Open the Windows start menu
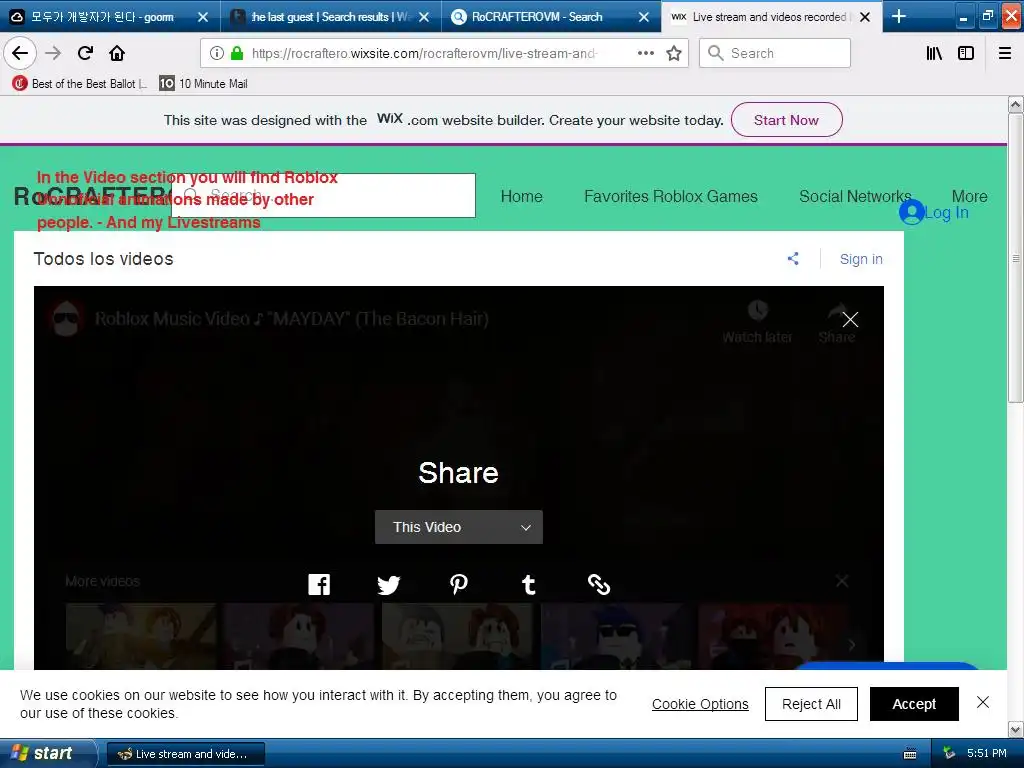This screenshot has height=768, width=1024. click(x=46, y=754)
